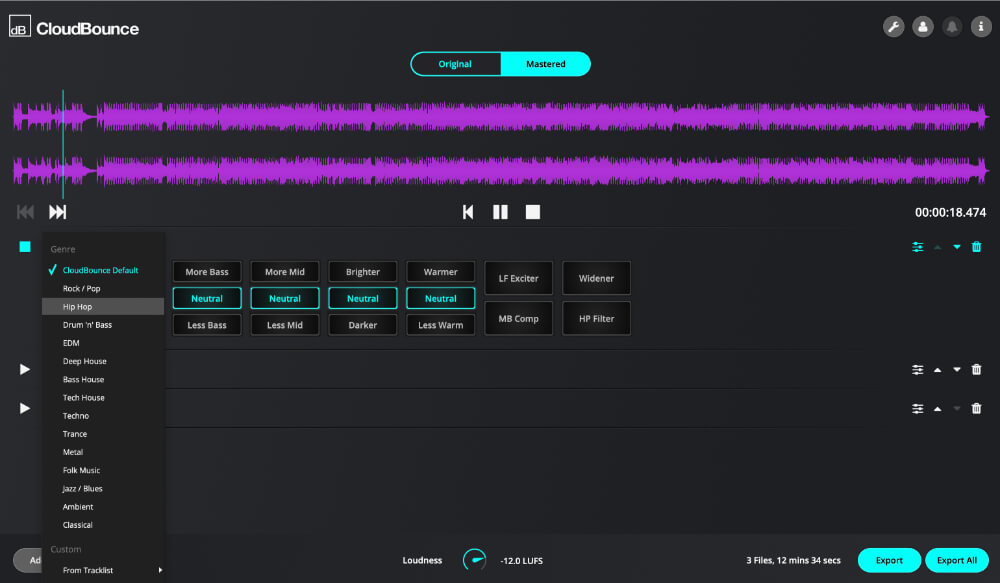Viewport: 1000px width, 583px height.
Task: Select Hip Hop genre from the list
Action: pyautogui.click(x=78, y=307)
